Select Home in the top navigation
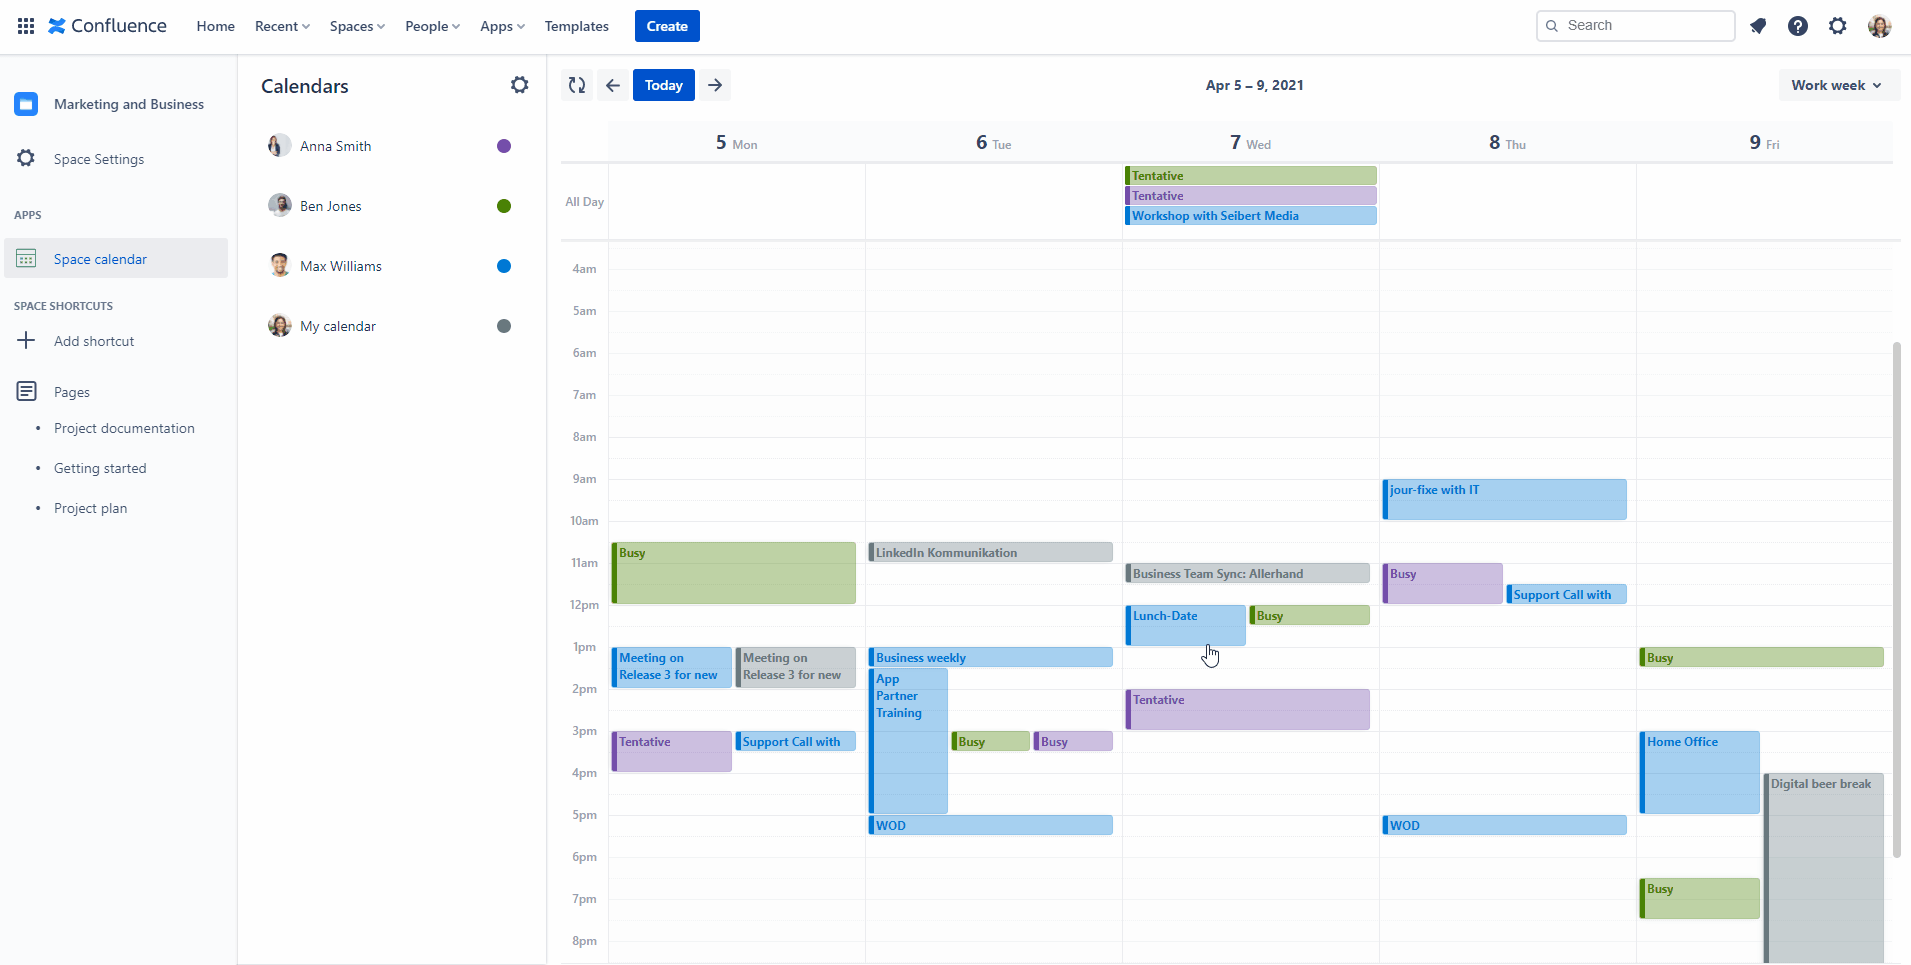Screen dimensions: 1911x965 pos(215,26)
